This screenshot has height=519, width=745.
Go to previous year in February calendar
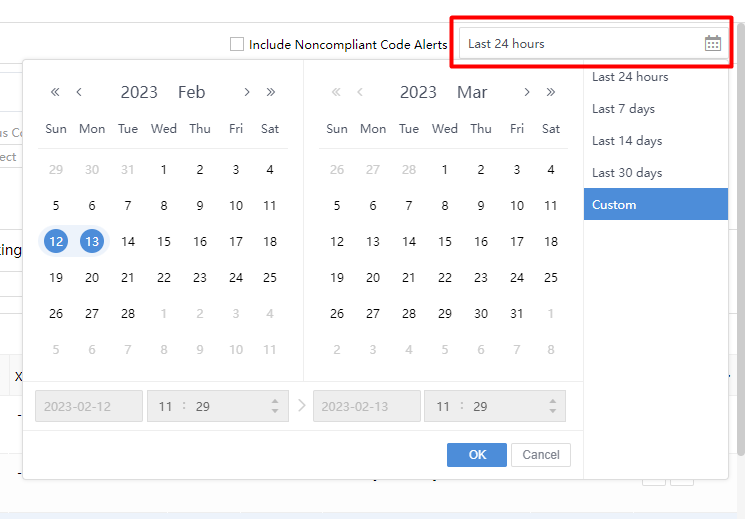coord(55,92)
